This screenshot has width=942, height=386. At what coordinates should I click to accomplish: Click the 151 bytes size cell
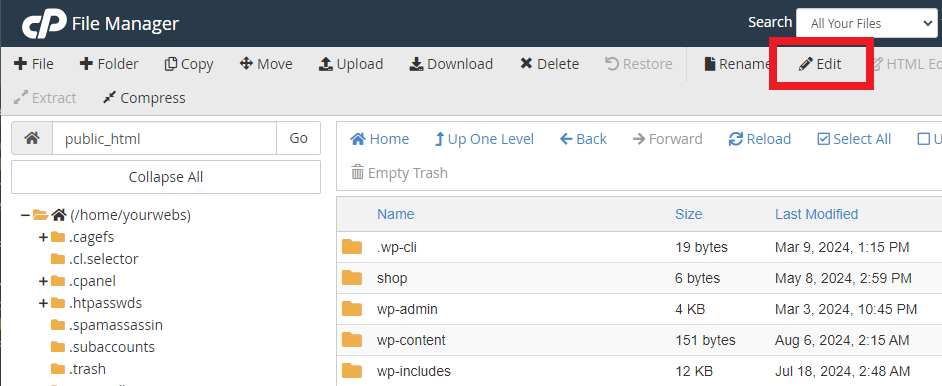coord(705,340)
